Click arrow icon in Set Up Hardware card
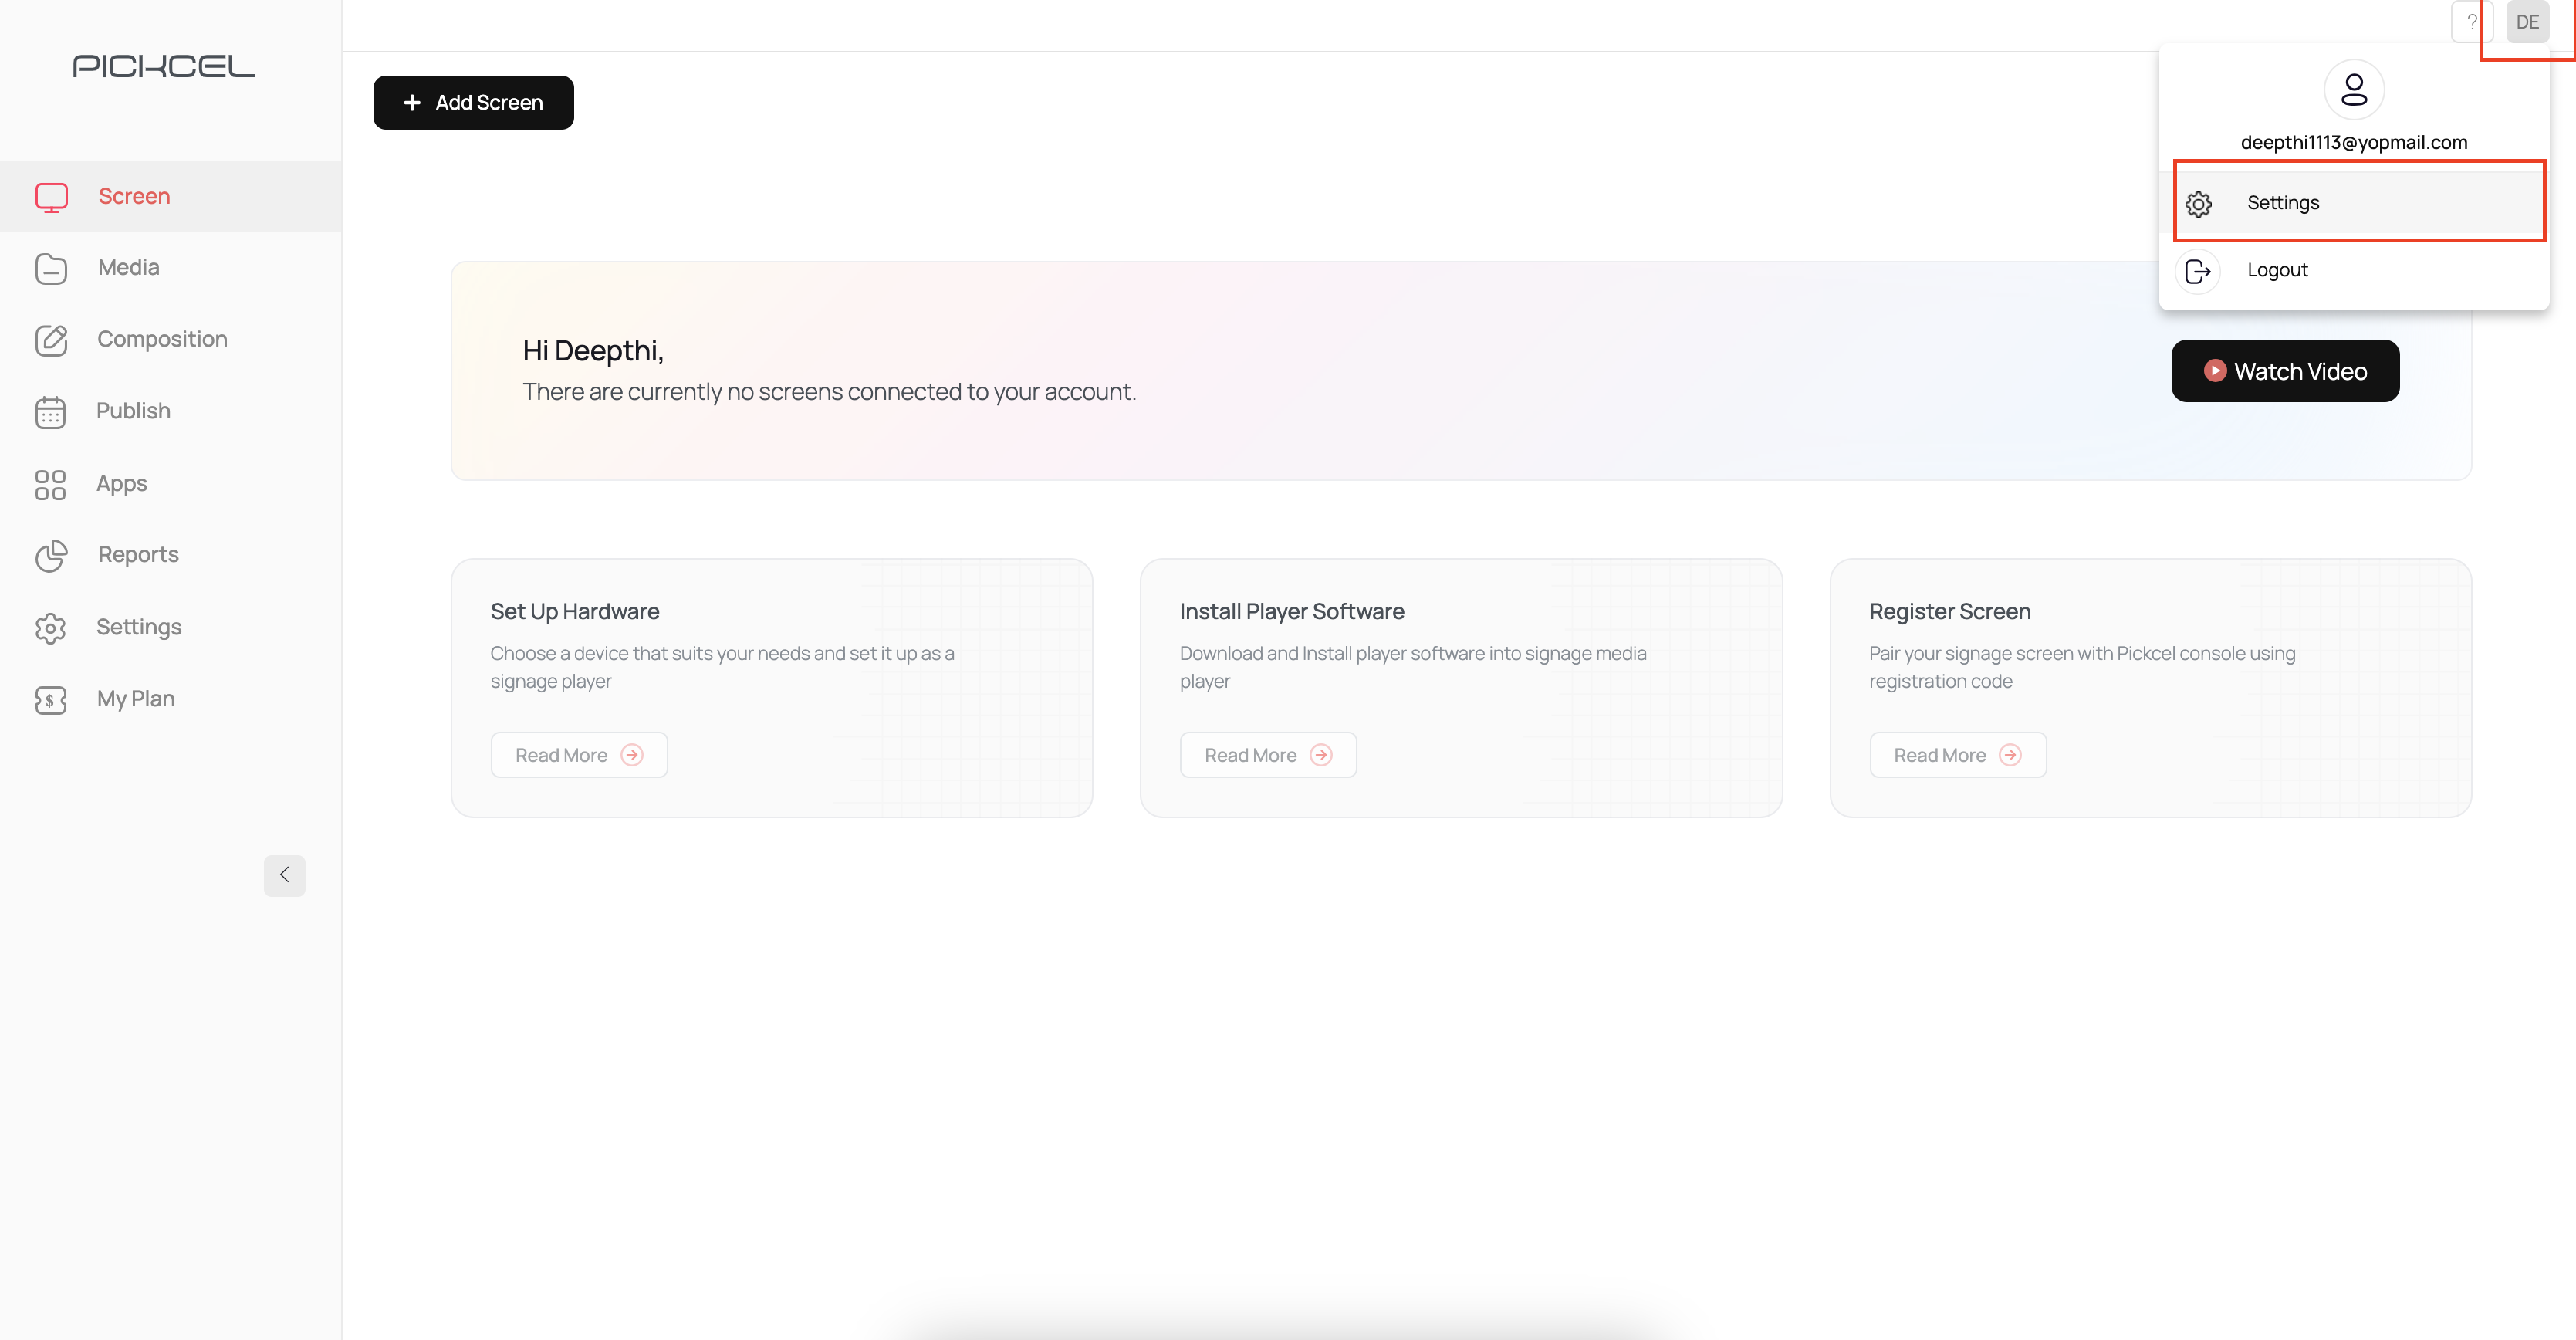Viewport: 2576px width, 1340px height. 632,755
